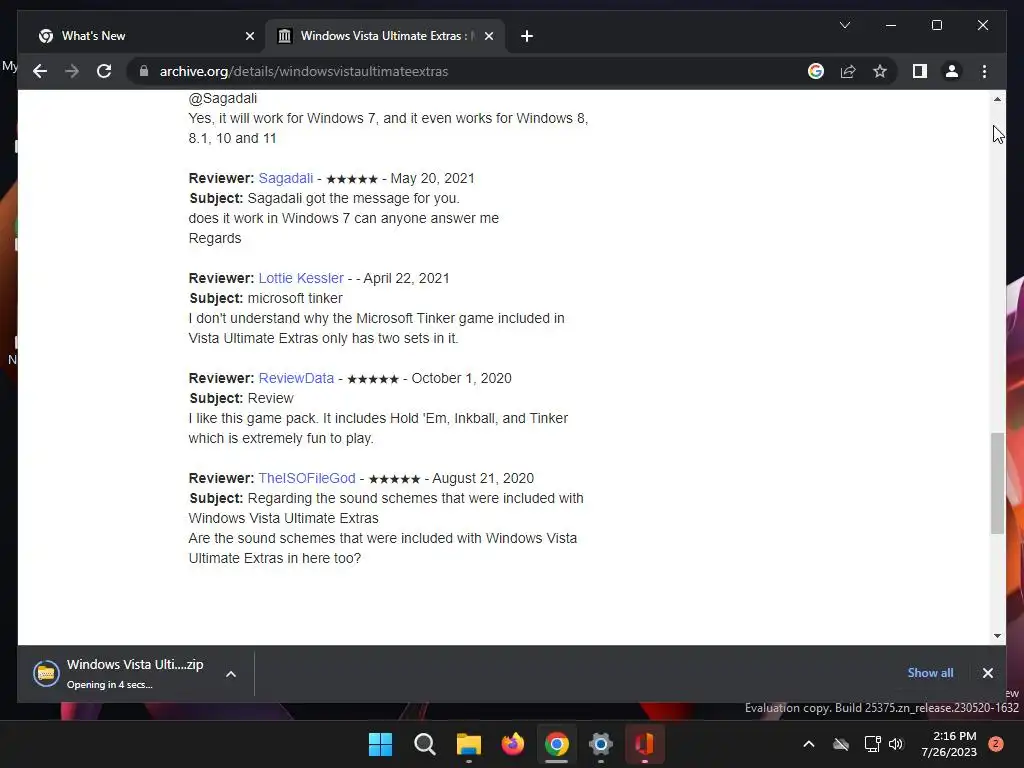Click the 'May 20, 2021' review date
1024x768 pixels.
click(432, 178)
